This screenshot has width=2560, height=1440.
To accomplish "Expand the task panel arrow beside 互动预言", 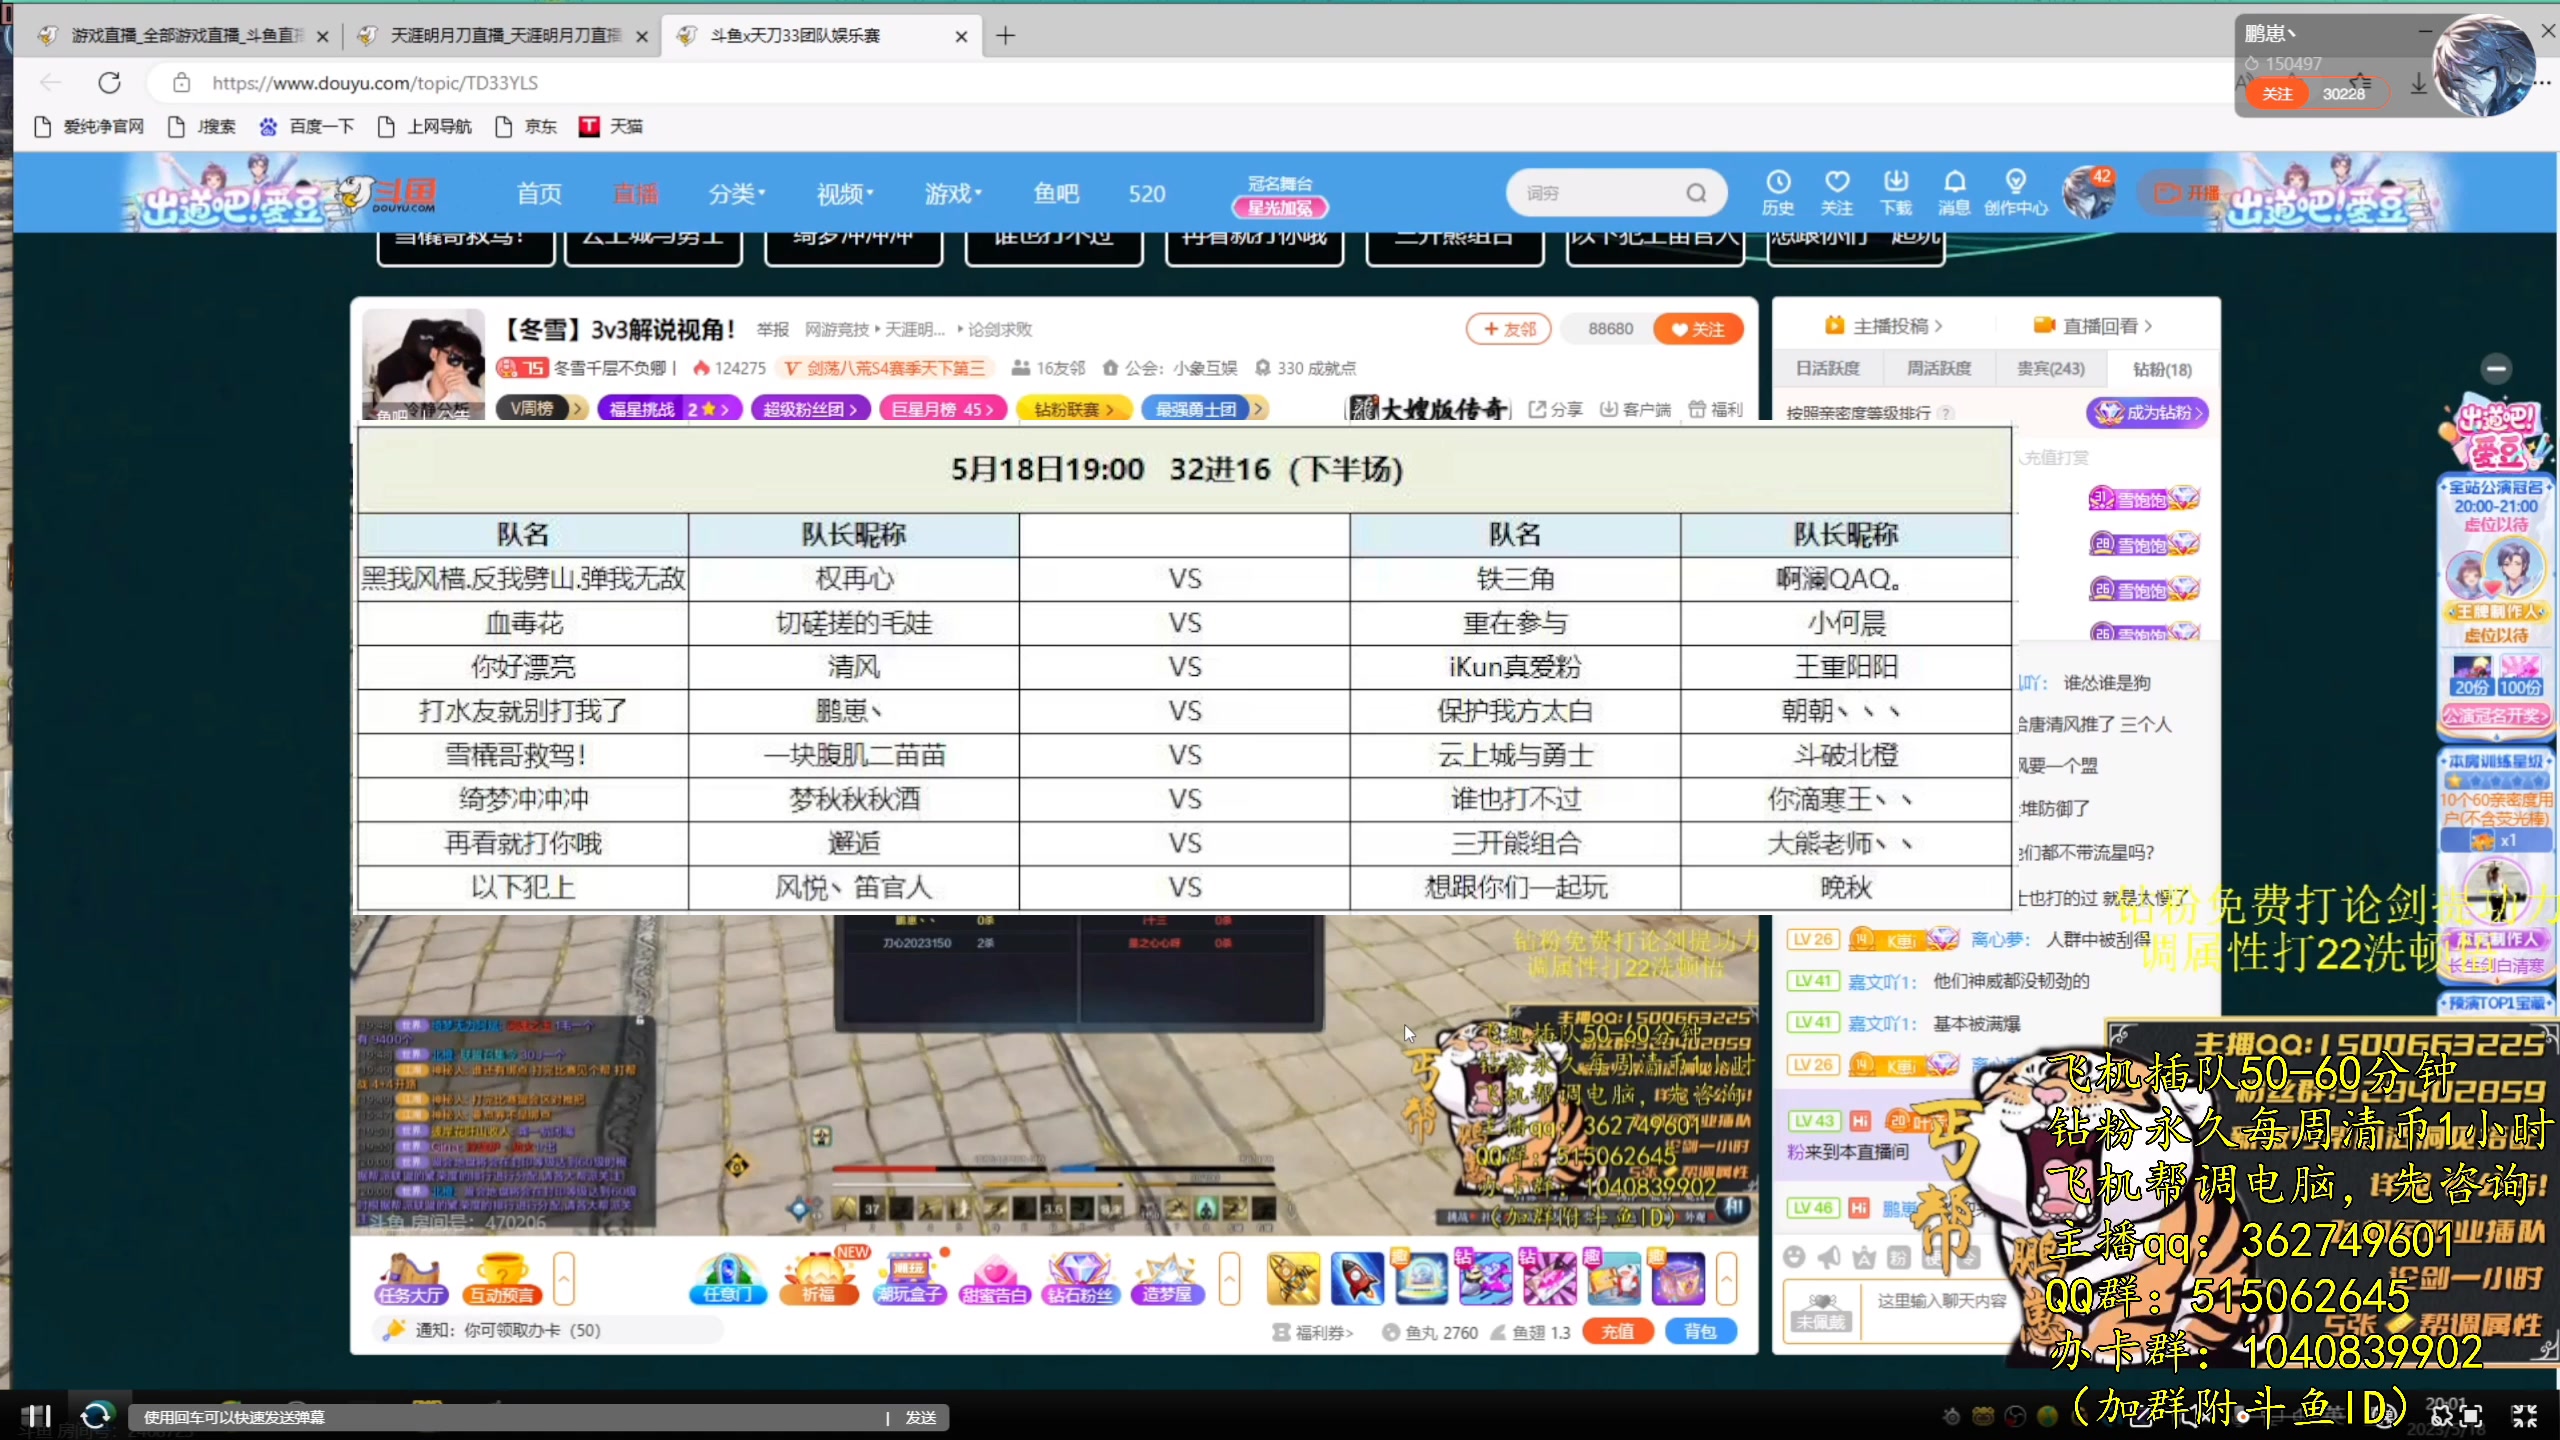I will (x=564, y=1279).
